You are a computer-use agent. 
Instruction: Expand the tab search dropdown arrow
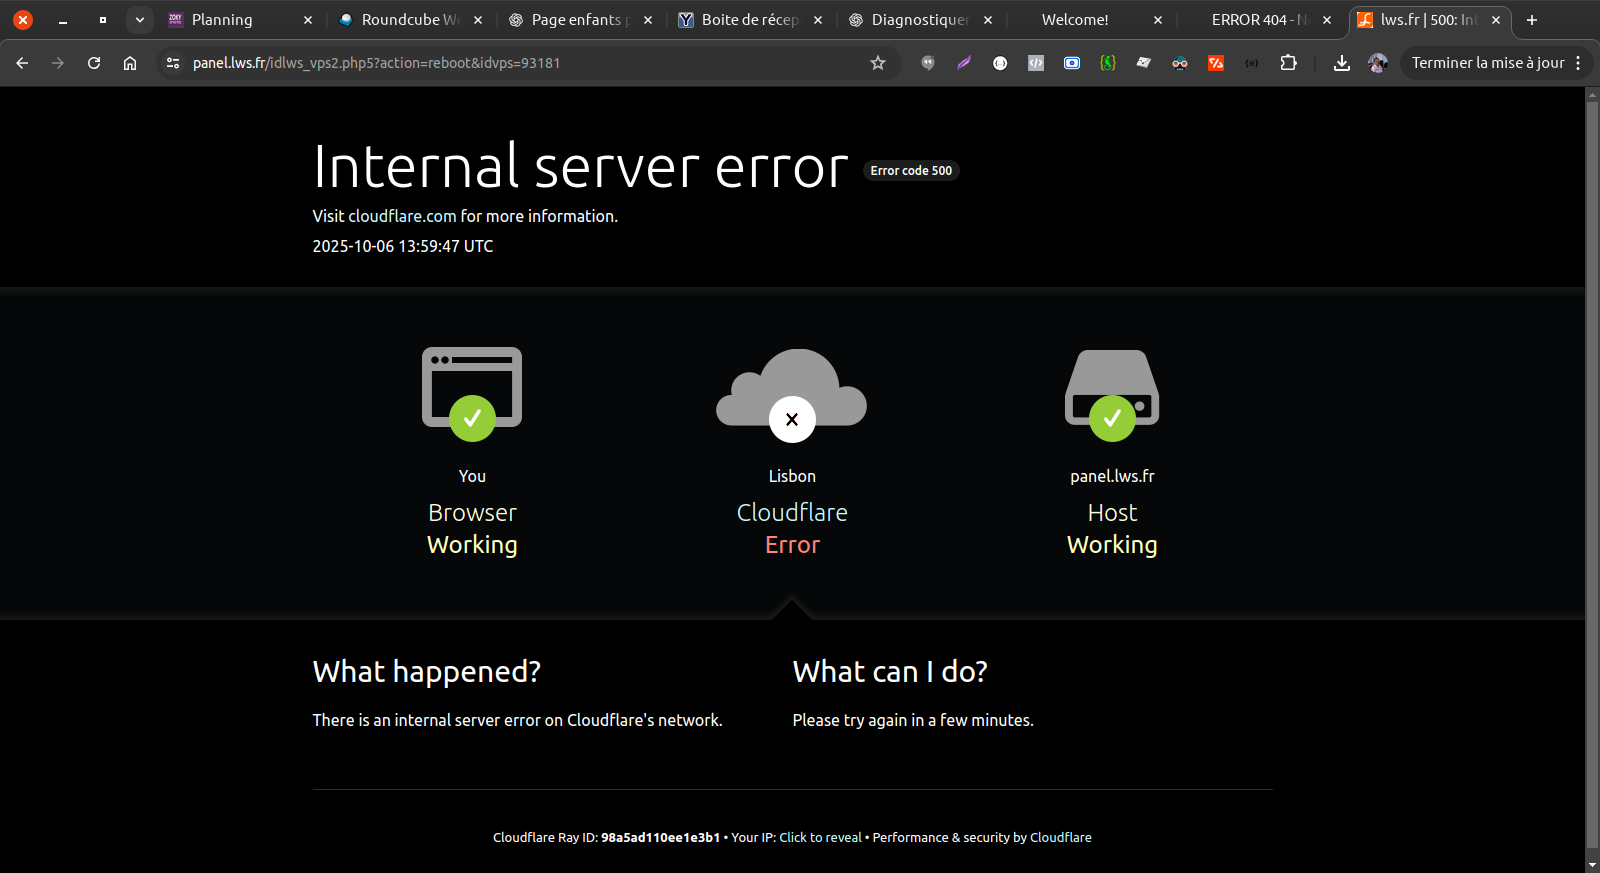140,20
